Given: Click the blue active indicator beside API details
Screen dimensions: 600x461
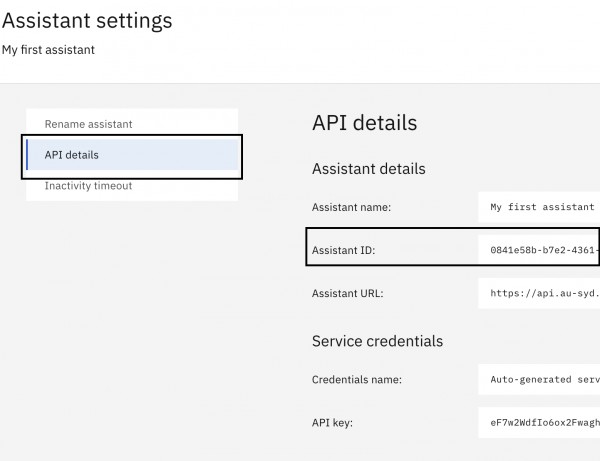Looking at the screenshot, I should click(x=27, y=155).
